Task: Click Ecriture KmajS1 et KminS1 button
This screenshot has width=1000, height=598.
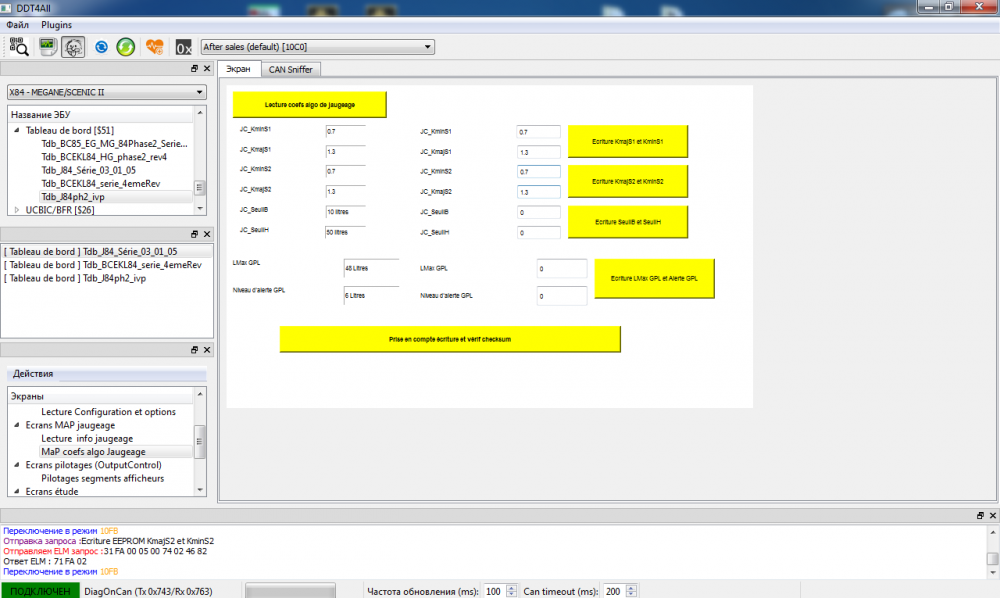Action: coord(628,142)
